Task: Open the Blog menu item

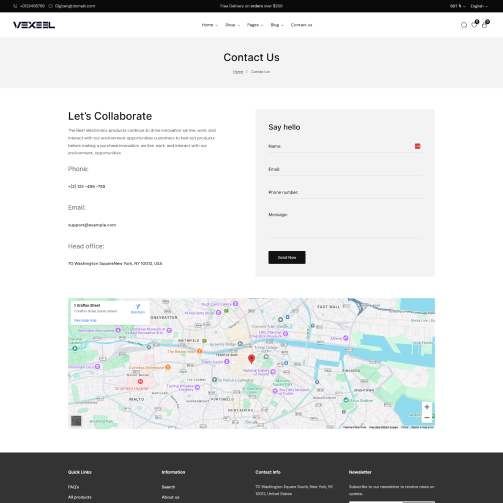Action: coord(277,25)
